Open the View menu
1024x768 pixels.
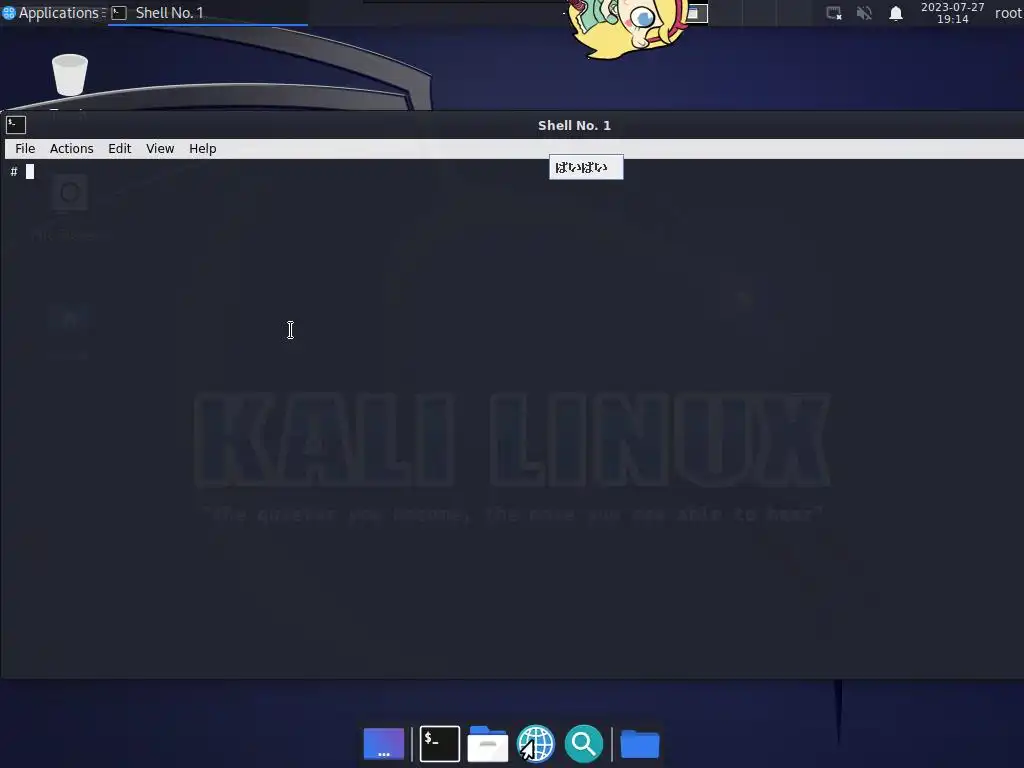160,149
